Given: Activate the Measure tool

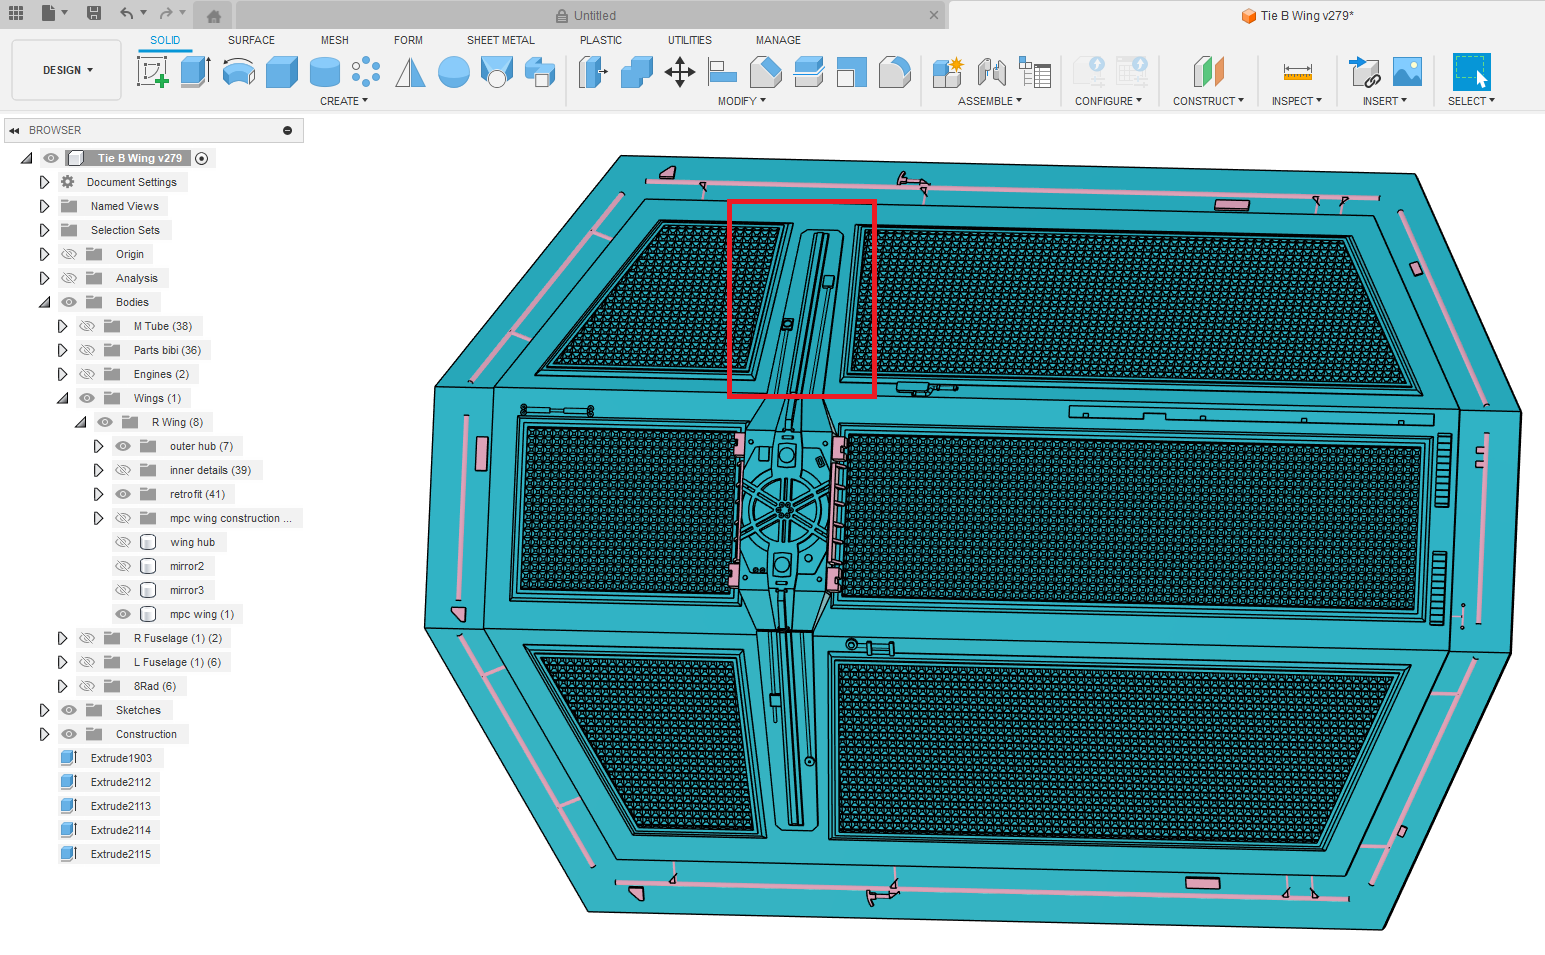Looking at the screenshot, I should [x=1297, y=72].
